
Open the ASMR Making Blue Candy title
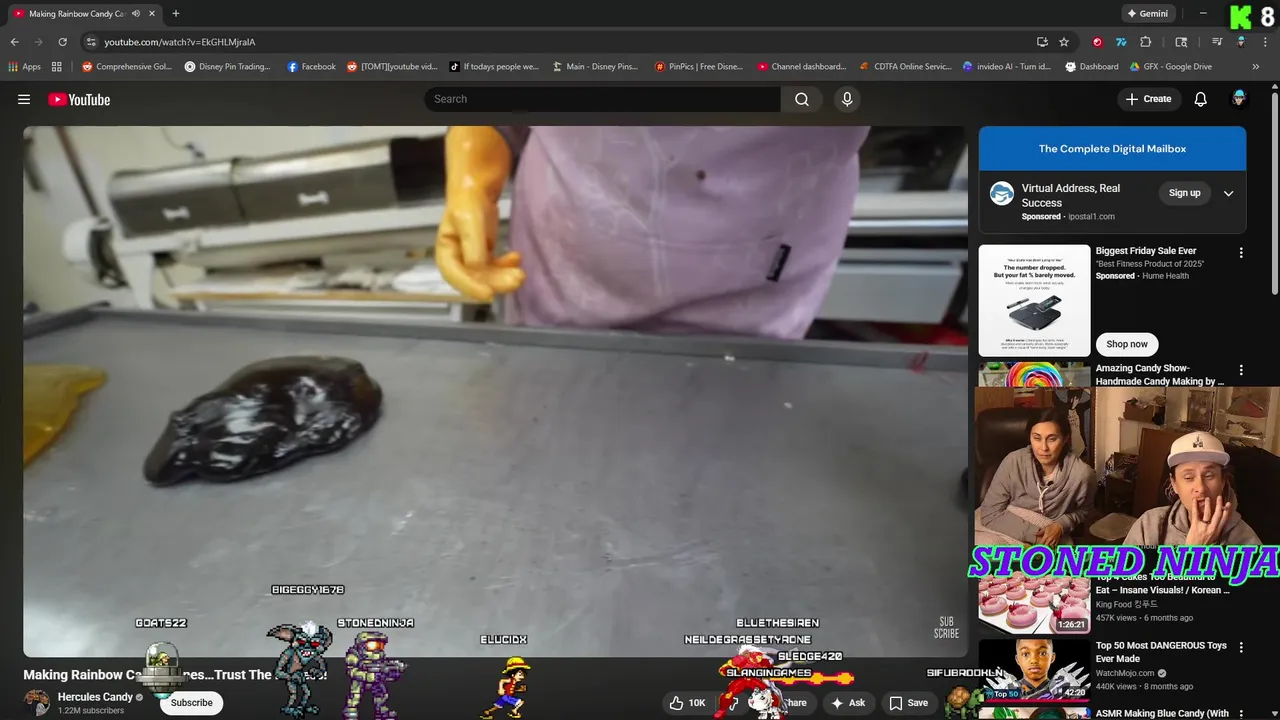coord(1162,713)
